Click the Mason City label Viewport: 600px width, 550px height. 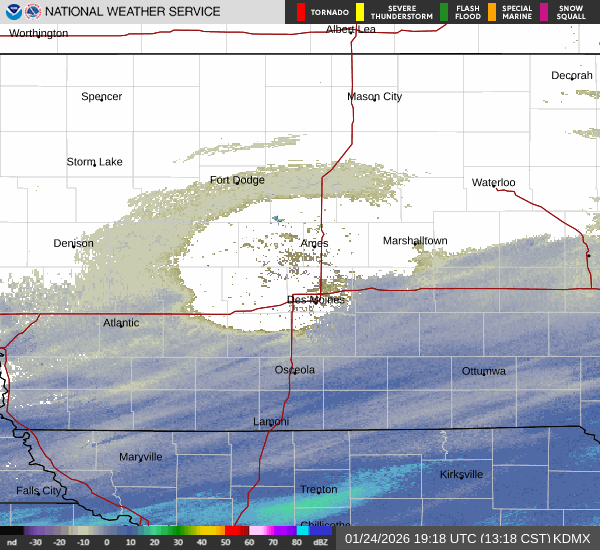point(374,97)
